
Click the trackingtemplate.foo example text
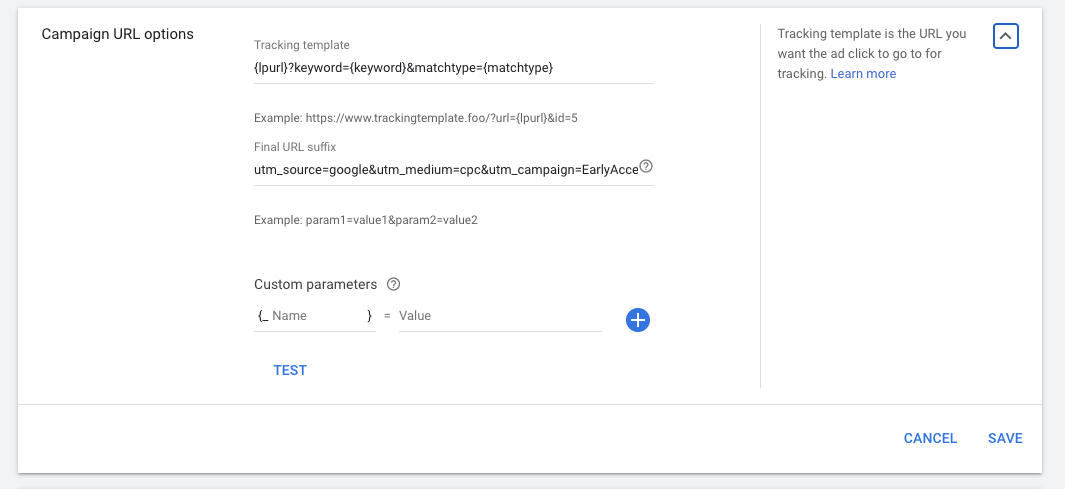click(x=416, y=118)
